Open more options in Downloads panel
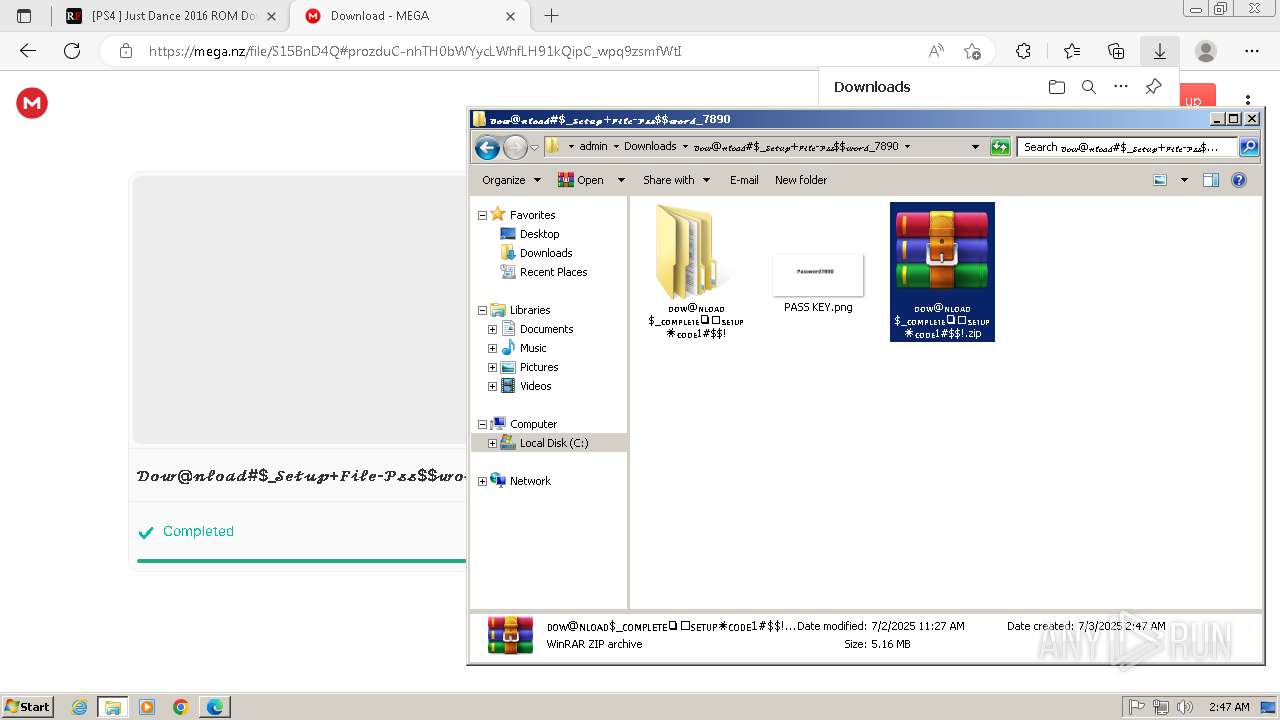 pos(1121,87)
